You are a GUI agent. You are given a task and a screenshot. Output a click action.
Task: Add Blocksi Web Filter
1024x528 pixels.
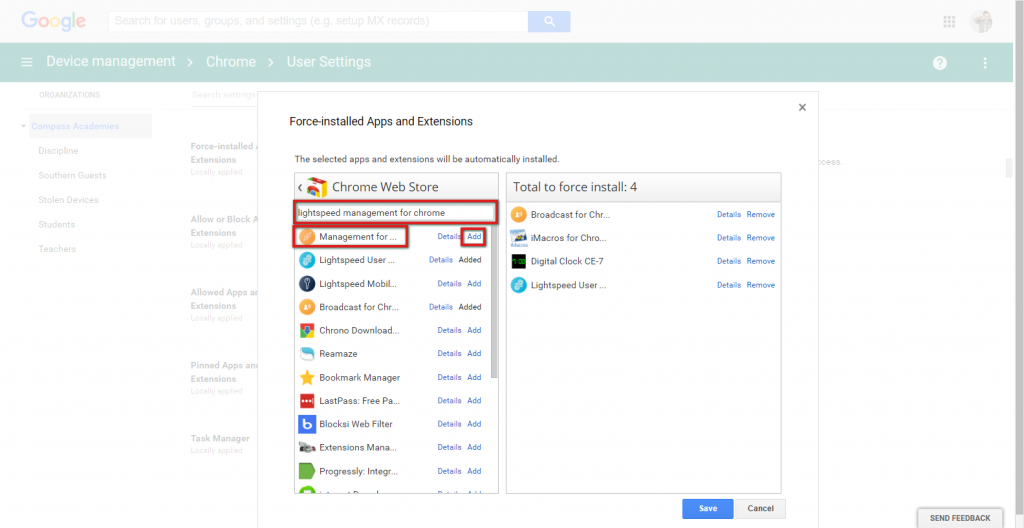click(474, 424)
